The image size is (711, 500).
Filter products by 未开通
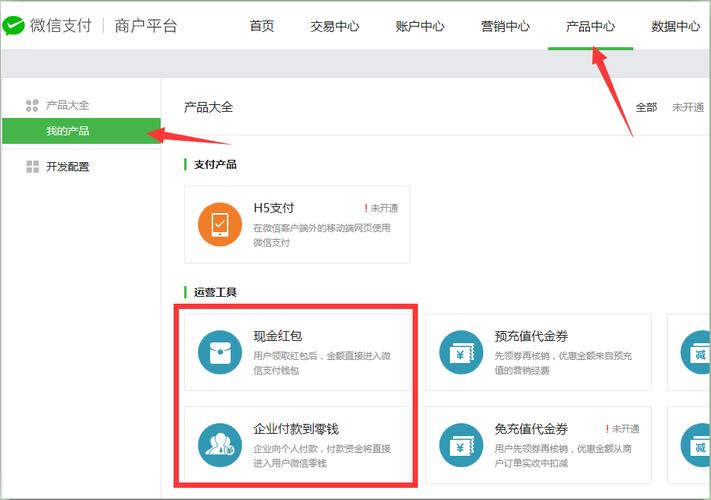click(687, 107)
